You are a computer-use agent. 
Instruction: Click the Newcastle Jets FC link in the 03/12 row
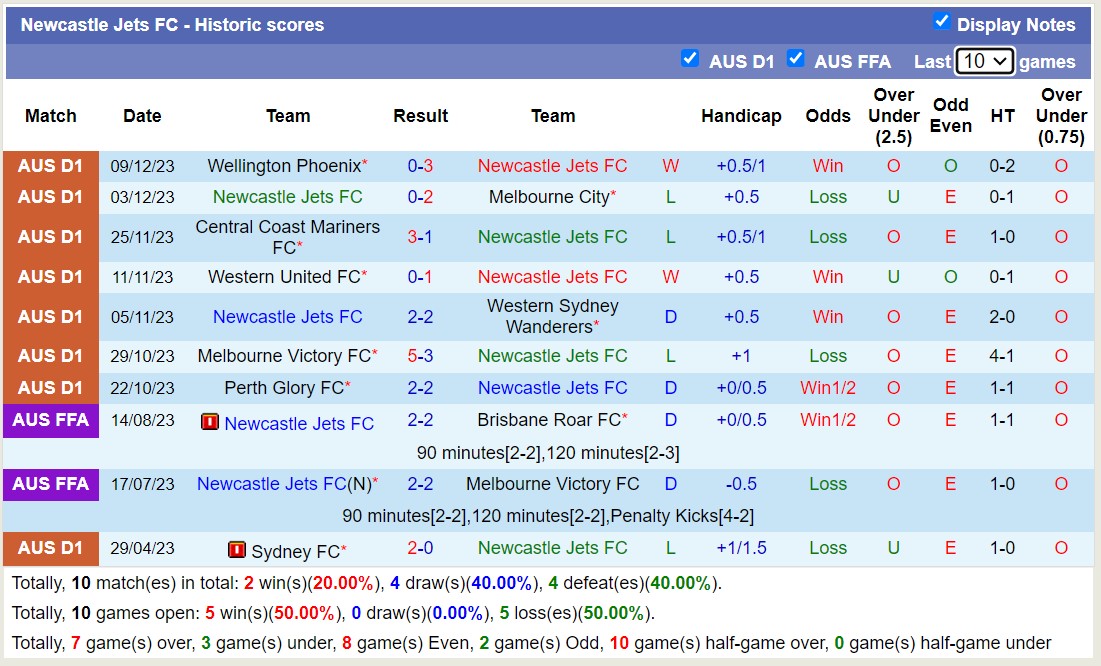click(288, 197)
